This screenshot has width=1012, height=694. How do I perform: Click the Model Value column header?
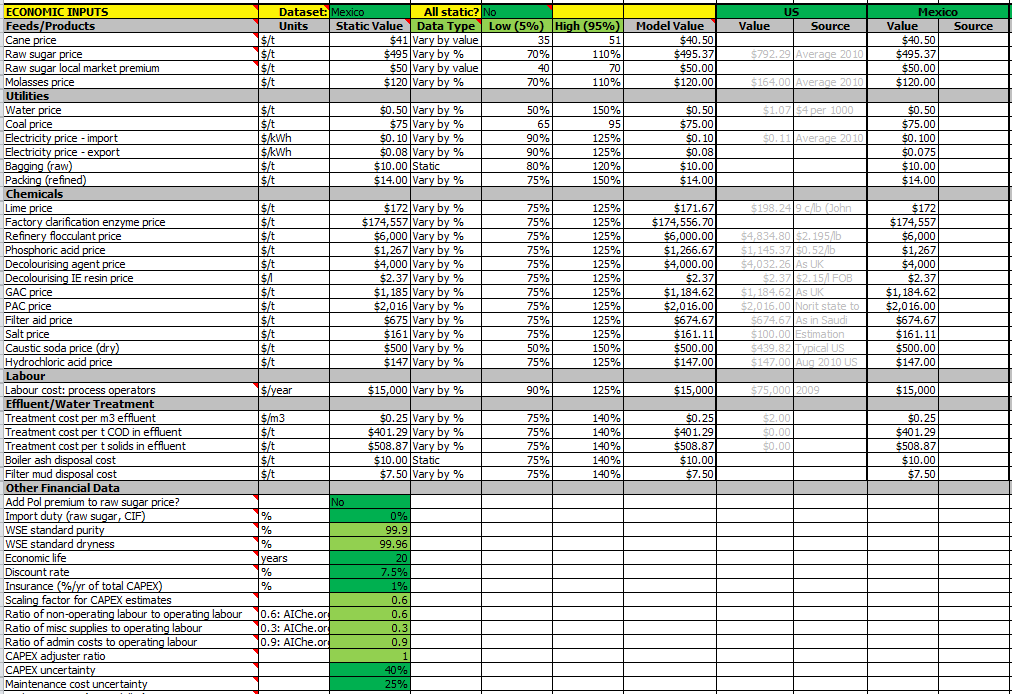(670, 26)
